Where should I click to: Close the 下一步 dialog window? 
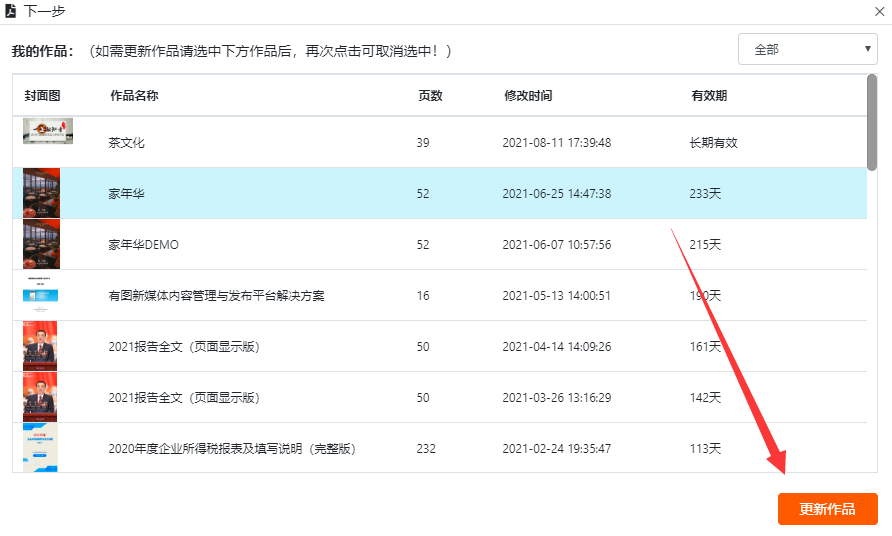point(879,11)
